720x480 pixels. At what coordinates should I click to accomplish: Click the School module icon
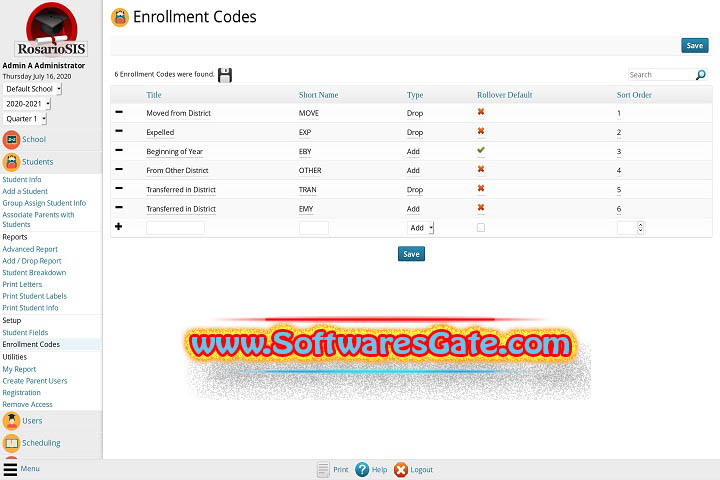point(11,139)
